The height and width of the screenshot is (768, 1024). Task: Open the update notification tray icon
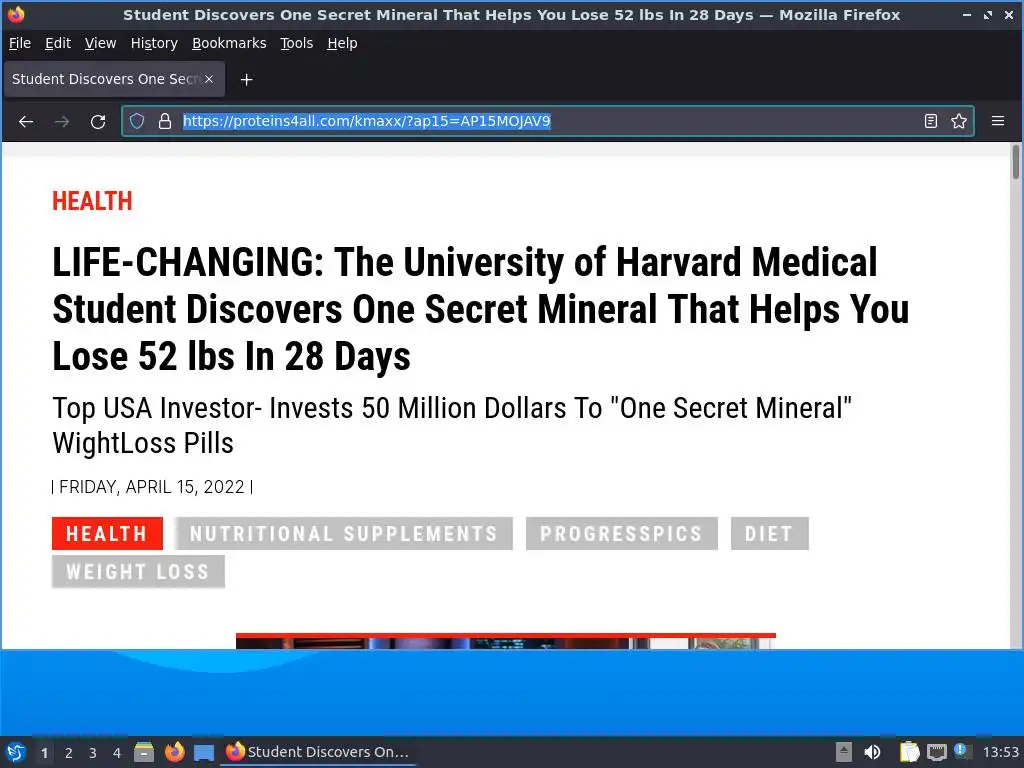[x=960, y=750]
